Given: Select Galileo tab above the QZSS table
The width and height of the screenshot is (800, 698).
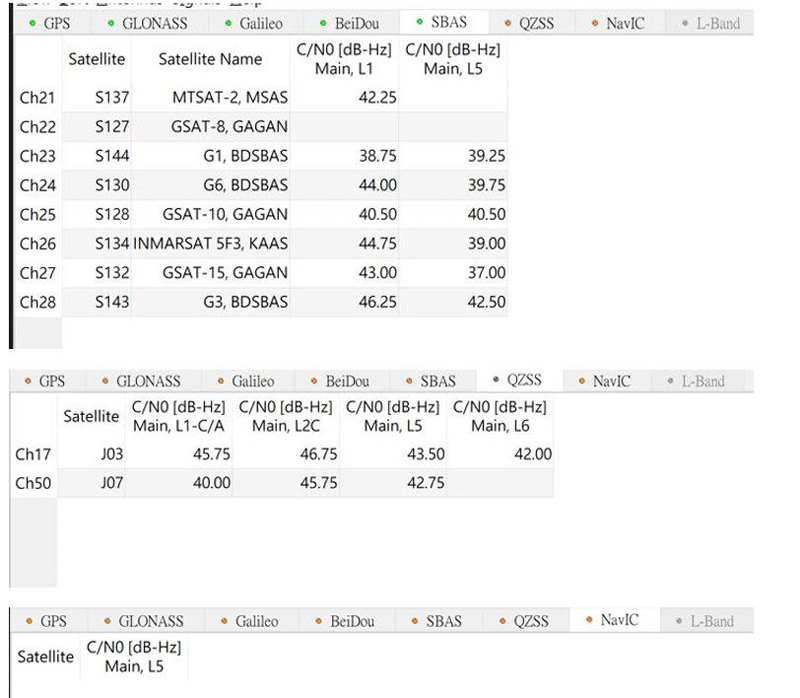Looking at the screenshot, I should point(247,381).
